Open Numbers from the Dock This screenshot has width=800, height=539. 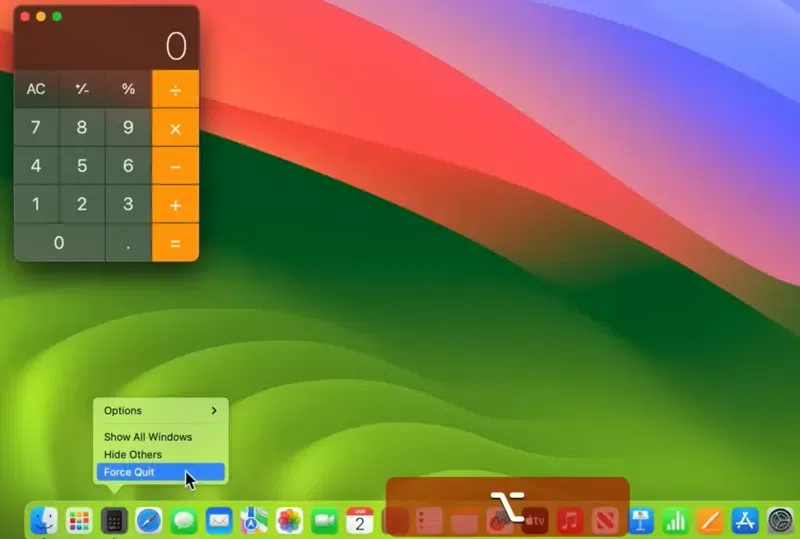point(675,521)
